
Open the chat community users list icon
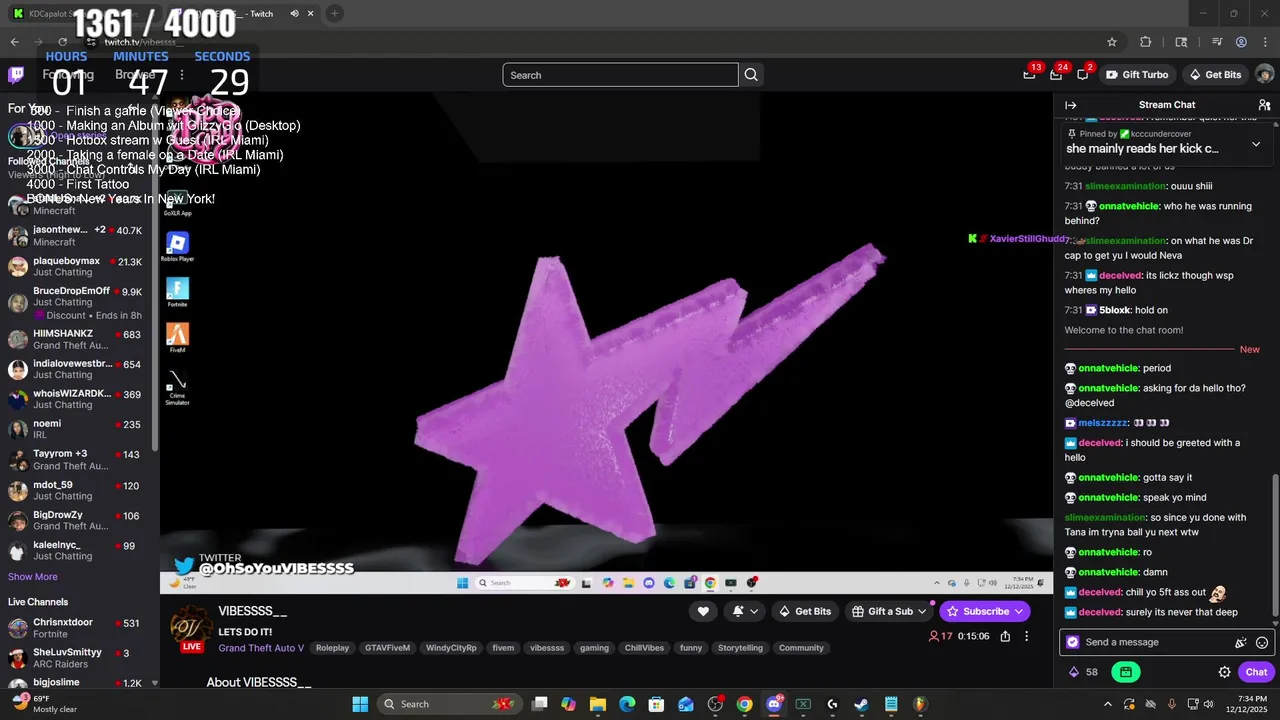[x=1264, y=105]
